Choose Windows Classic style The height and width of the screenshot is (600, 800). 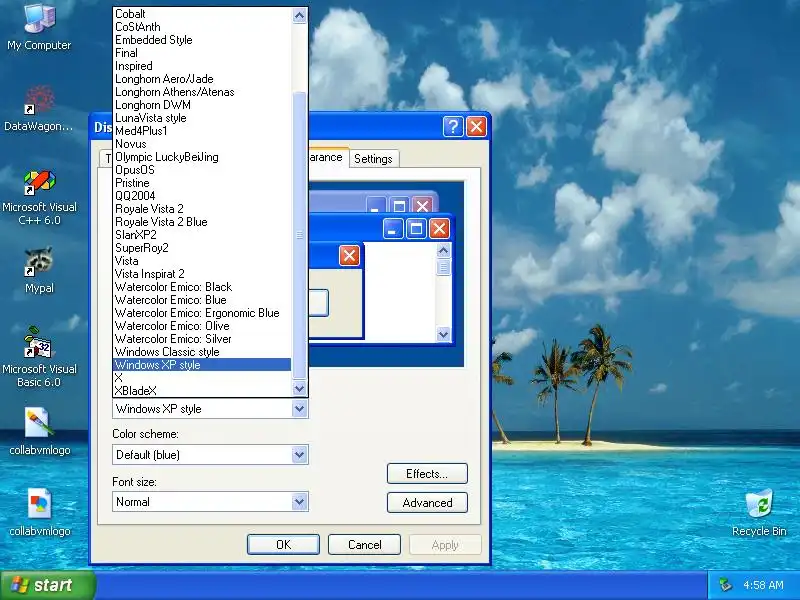tap(202, 352)
